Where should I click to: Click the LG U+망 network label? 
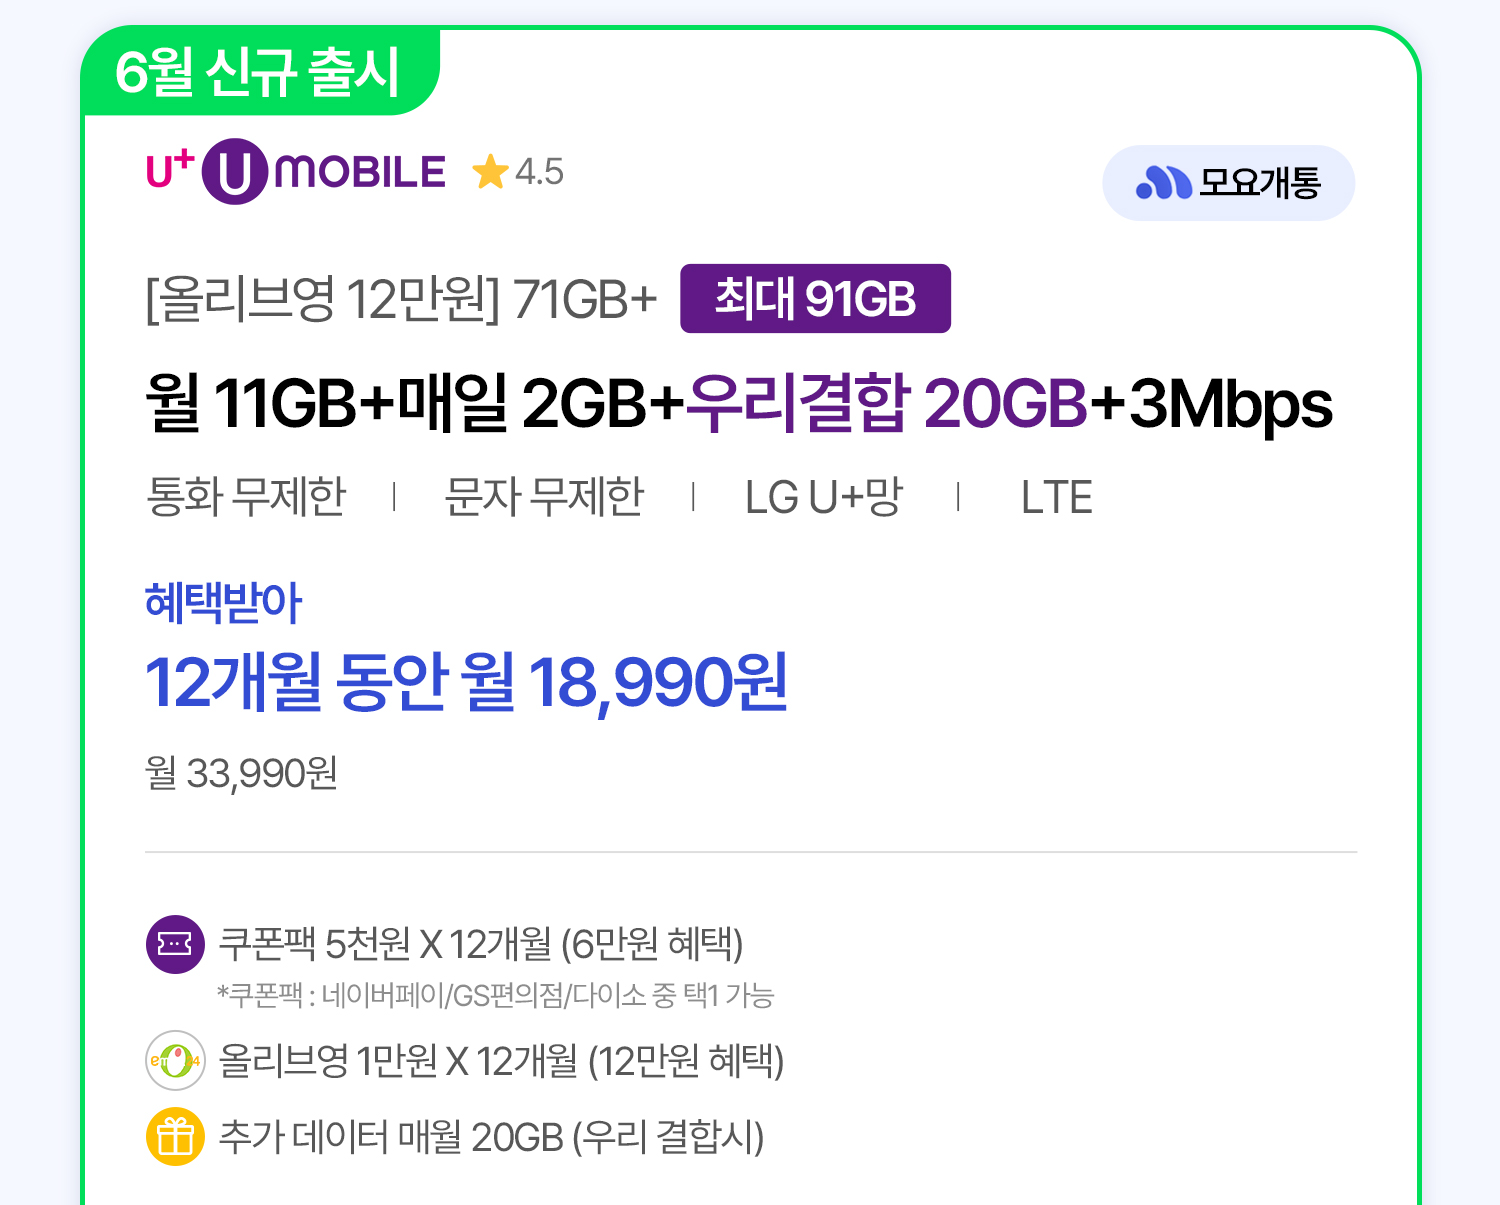(824, 497)
